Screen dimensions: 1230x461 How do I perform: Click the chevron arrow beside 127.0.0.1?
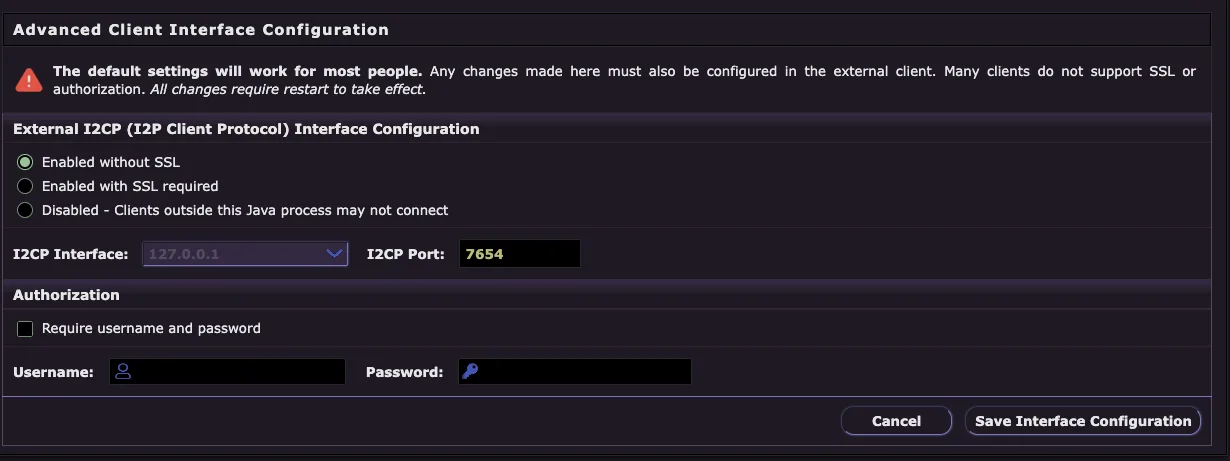(x=335, y=254)
